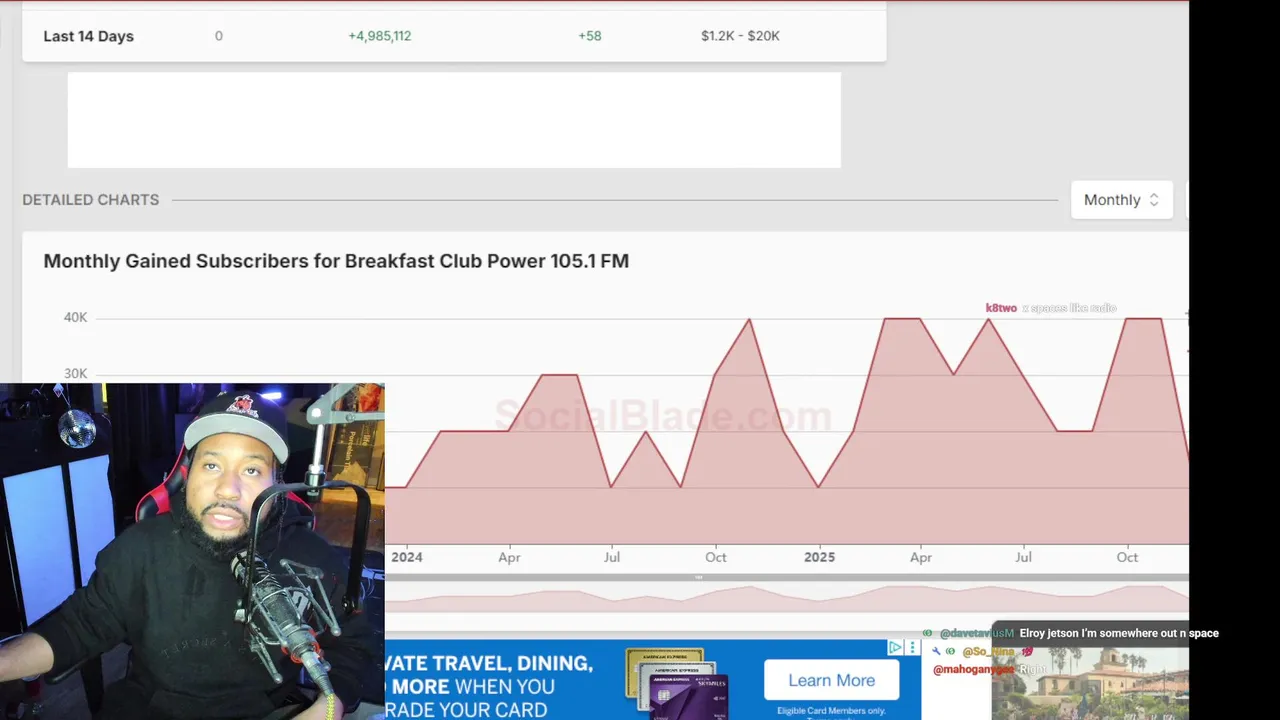The height and width of the screenshot is (720, 1280).
Task: Click the 'DETAILED CHARTS' section heading
Action: (91, 200)
